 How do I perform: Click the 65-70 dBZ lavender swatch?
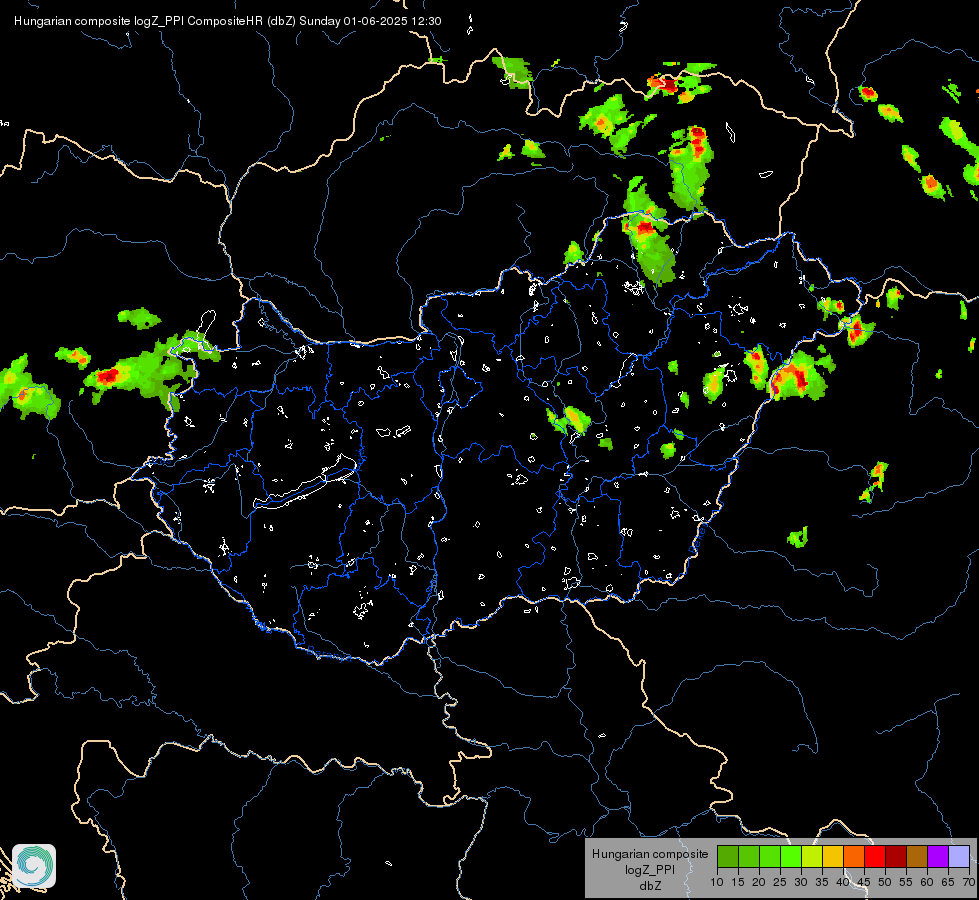pos(958,856)
